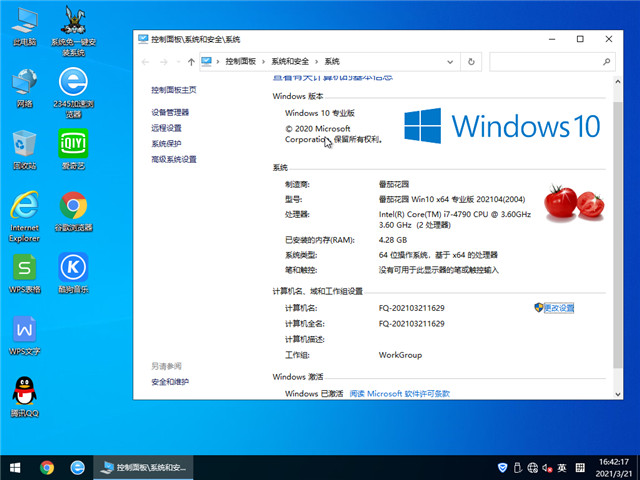The image size is (640, 480).
Task: Select the Internet Explorer desktop icon
Action: coord(24,217)
